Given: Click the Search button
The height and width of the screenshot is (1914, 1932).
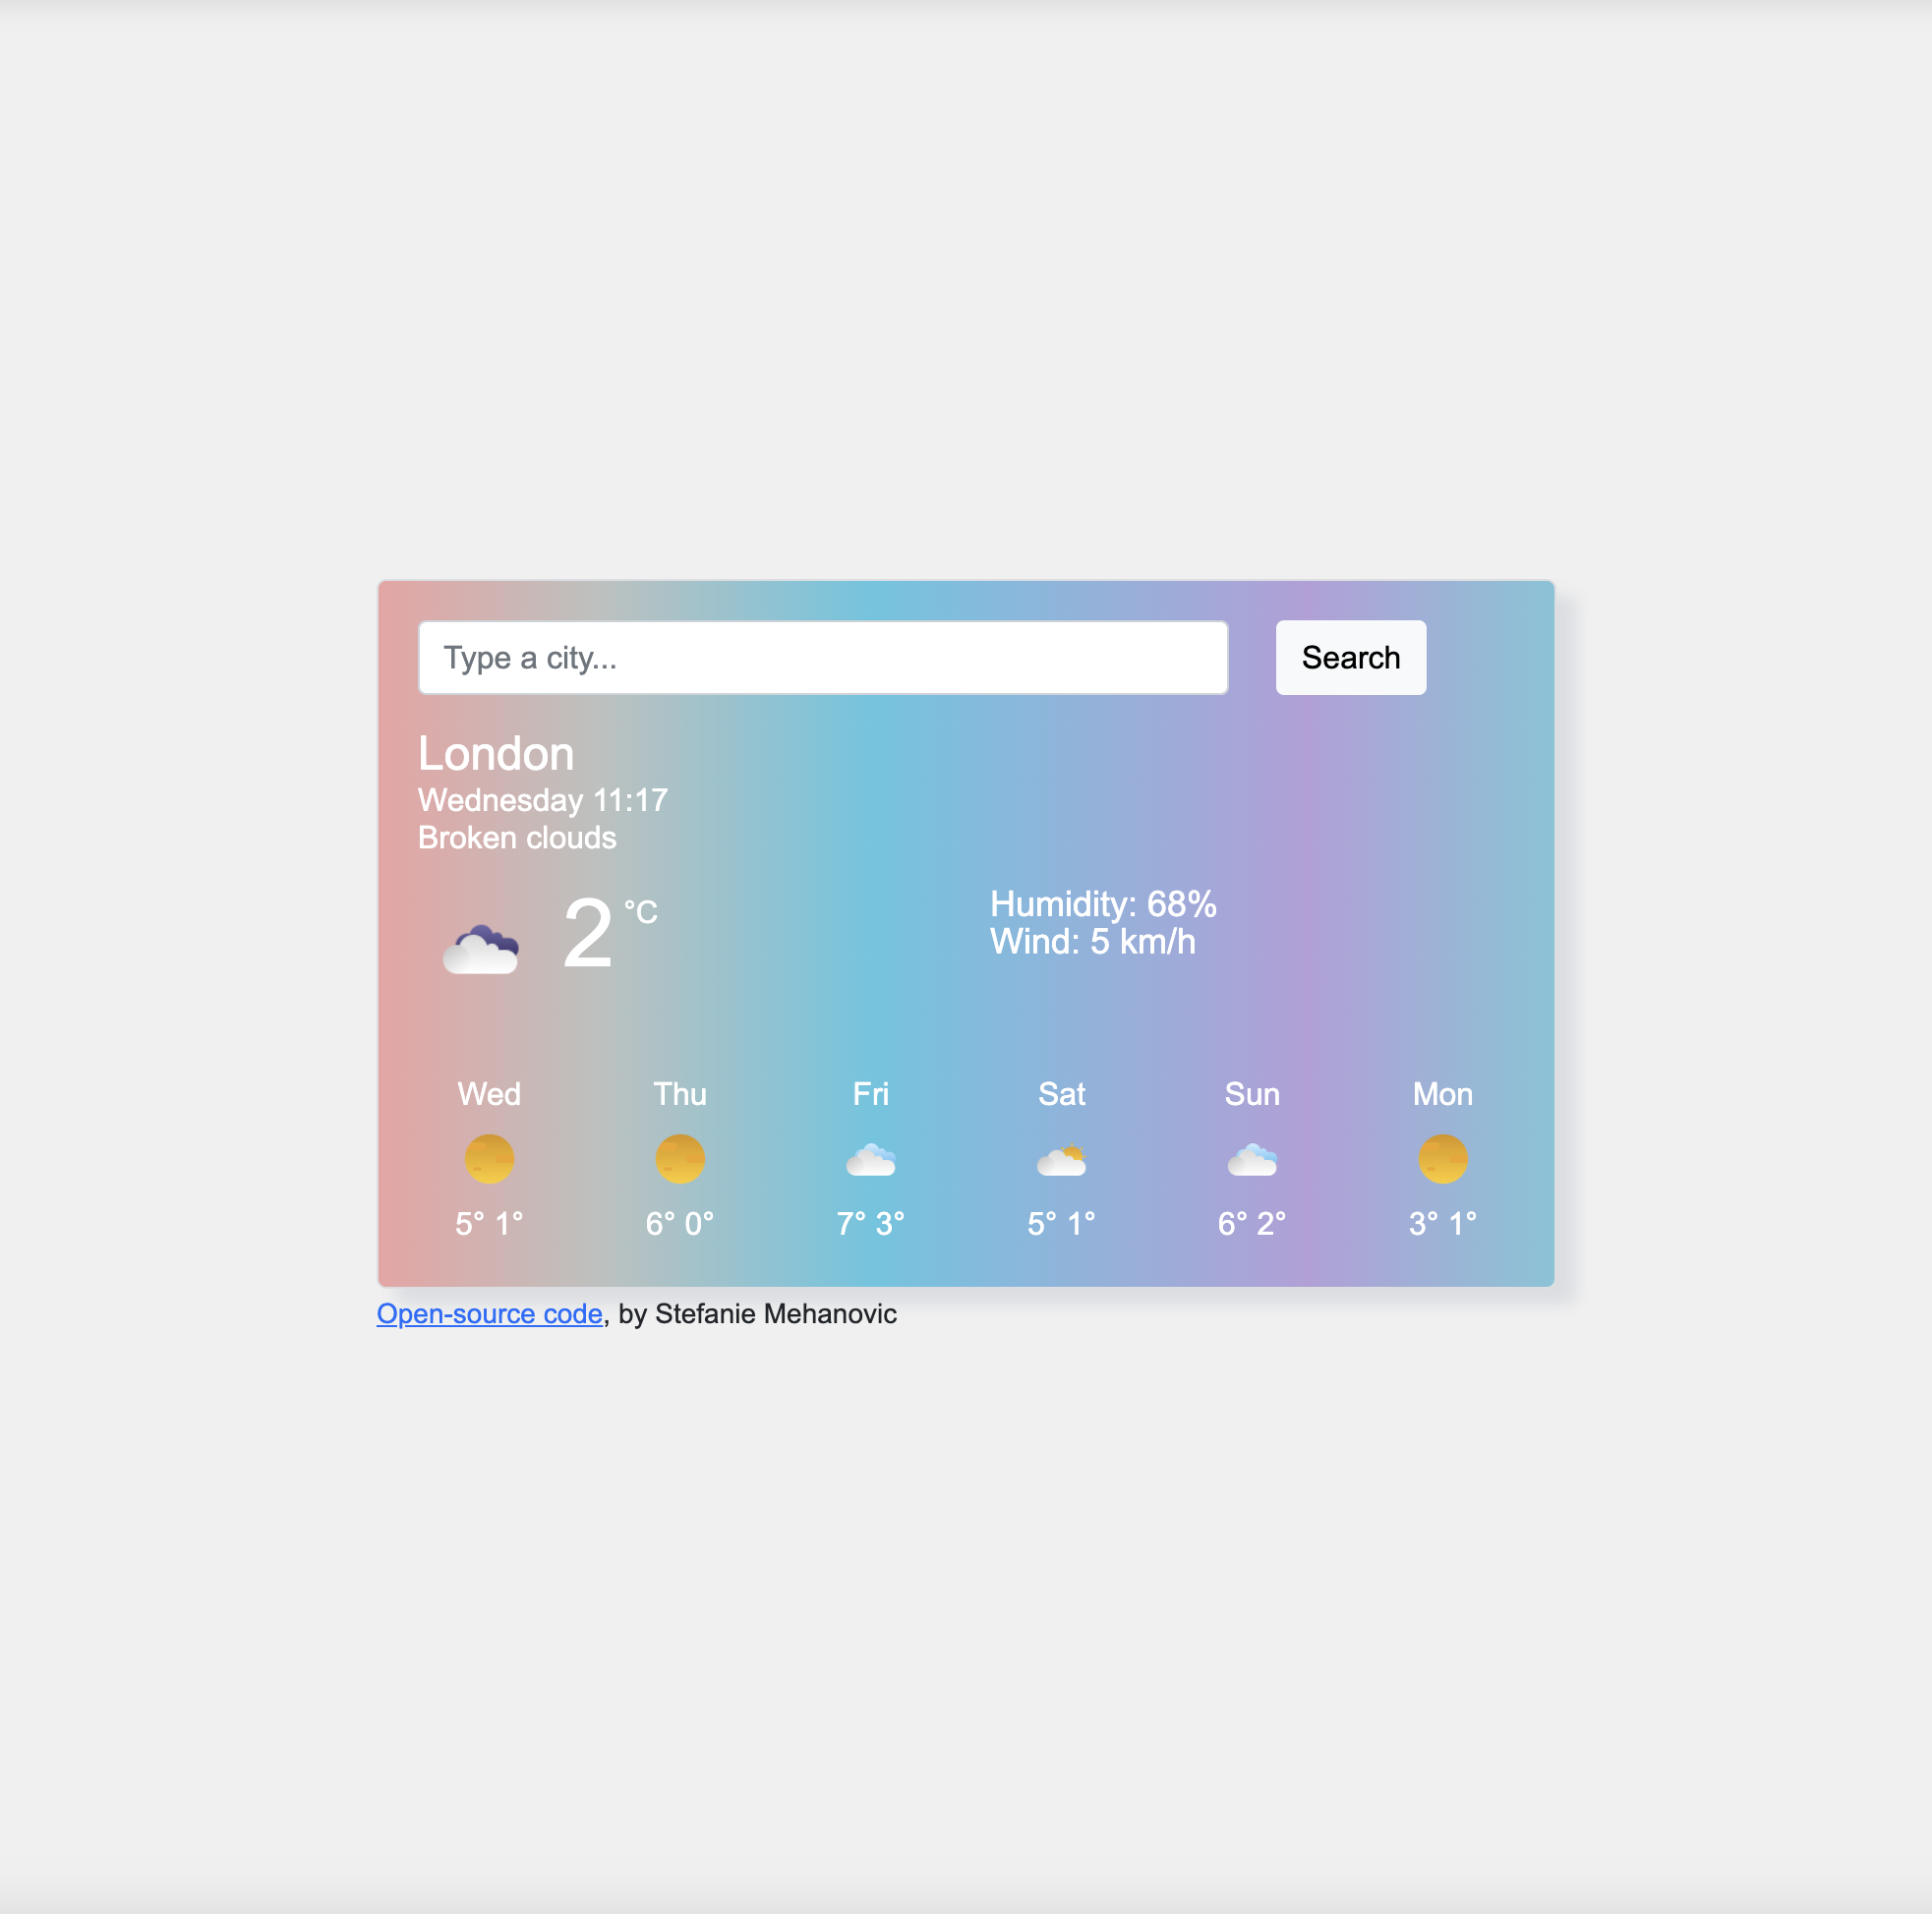Looking at the screenshot, I should point(1348,656).
